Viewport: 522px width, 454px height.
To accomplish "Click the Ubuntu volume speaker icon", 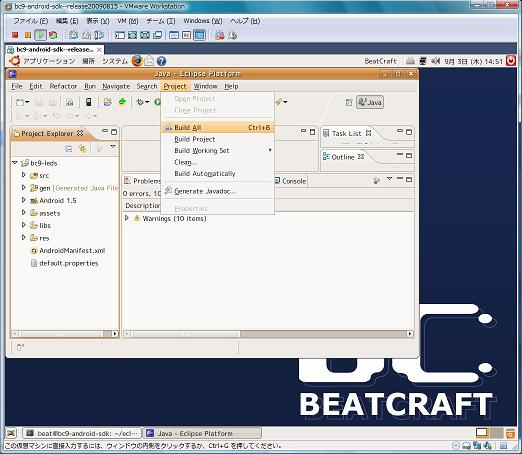I will pyautogui.click(x=436, y=61).
